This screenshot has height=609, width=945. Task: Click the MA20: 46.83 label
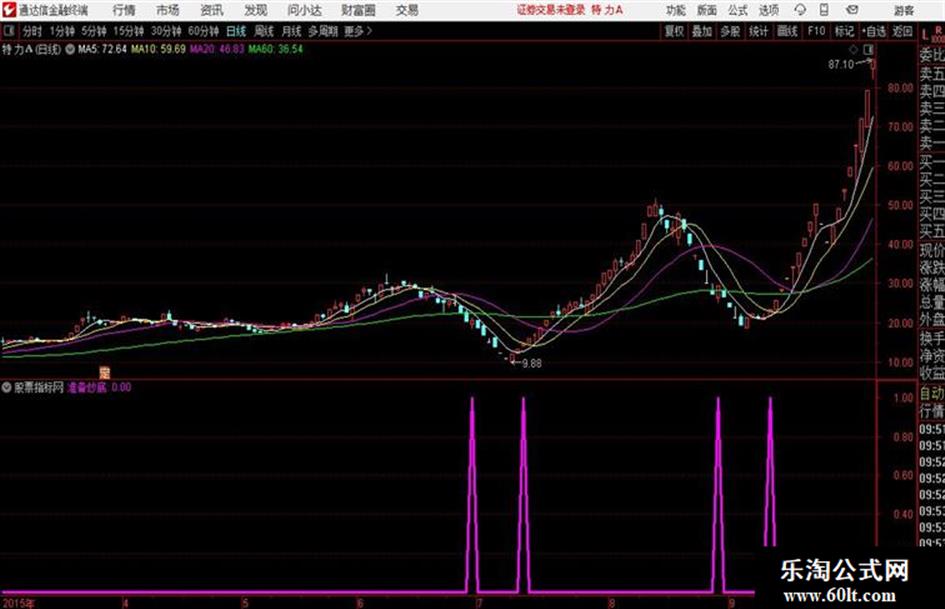click(217, 49)
